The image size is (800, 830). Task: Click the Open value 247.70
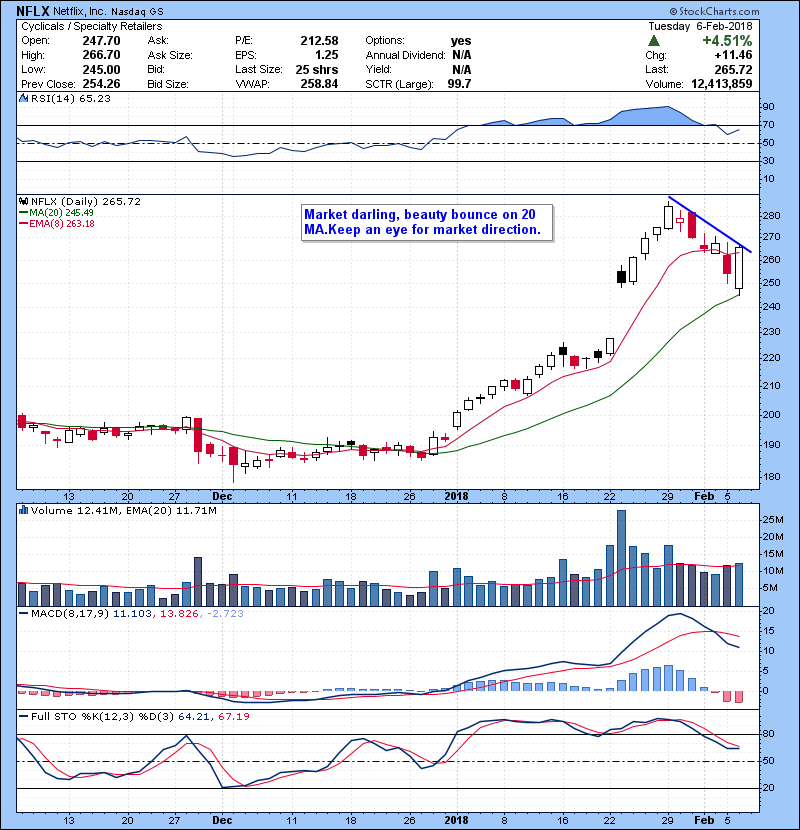click(101, 41)
